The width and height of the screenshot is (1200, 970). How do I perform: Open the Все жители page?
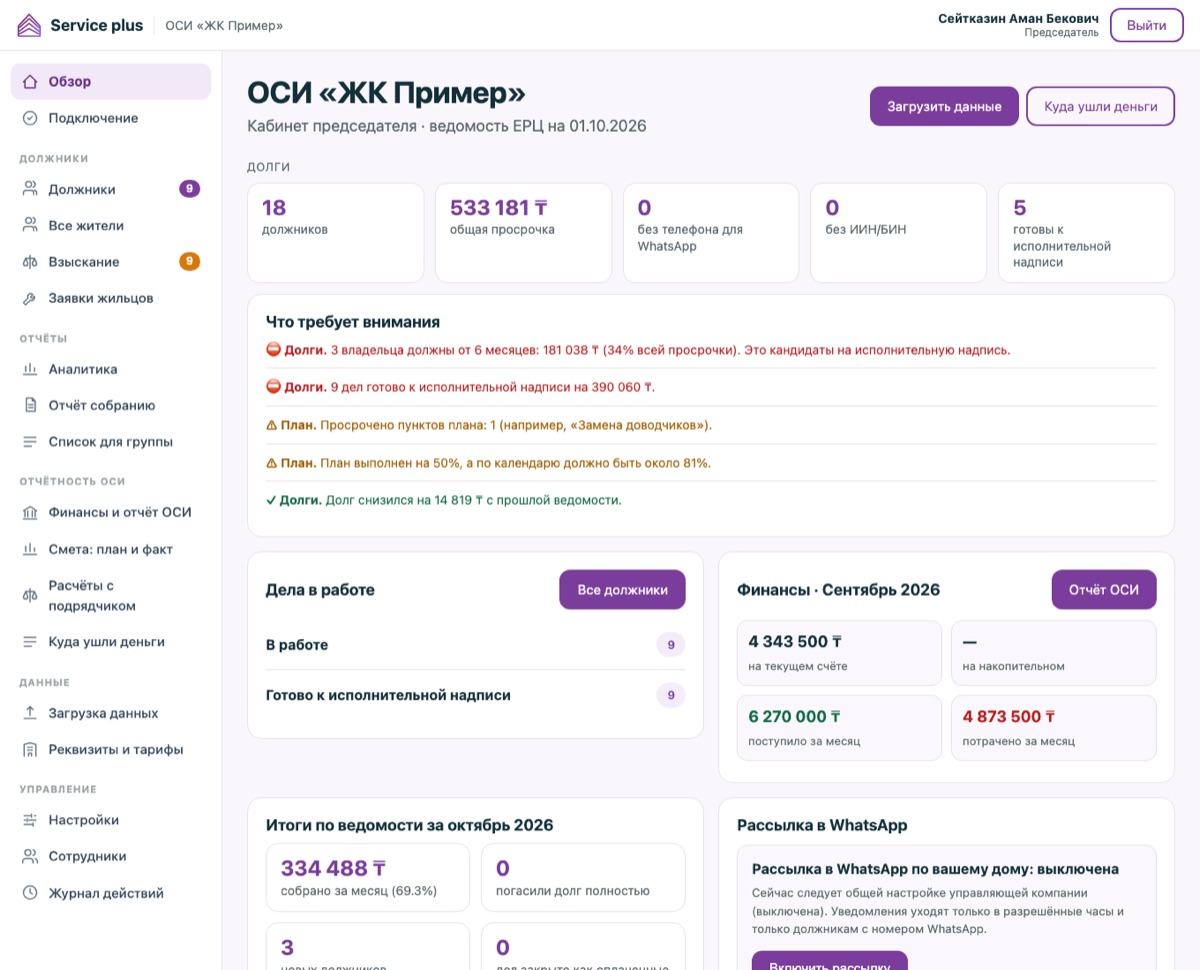click(111, 226)
